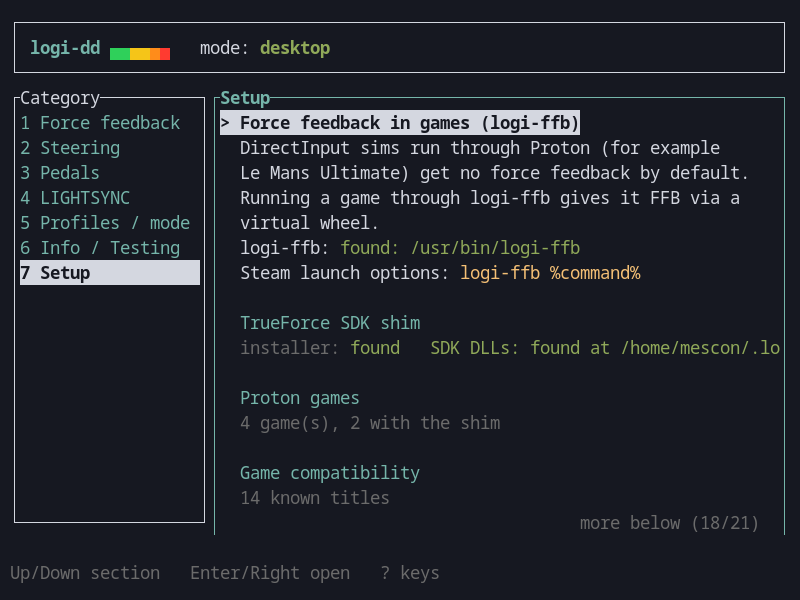The image size is (800, 600).
Task: Click the Le Mans Ultimate description line
Action: [x=494, y=173]
